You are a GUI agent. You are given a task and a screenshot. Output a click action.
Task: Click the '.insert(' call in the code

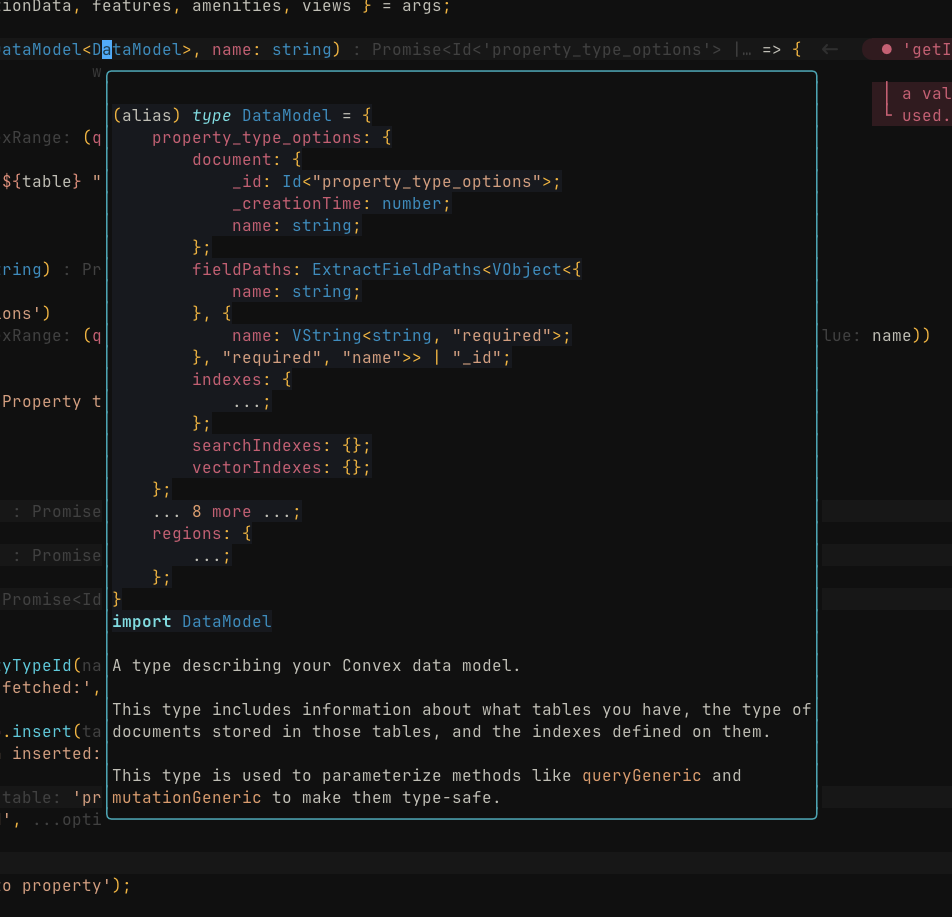(41, 731)
